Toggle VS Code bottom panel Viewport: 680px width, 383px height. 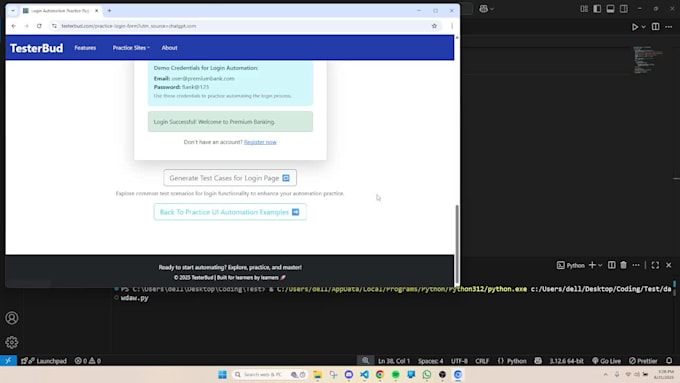tap(610, 9)
